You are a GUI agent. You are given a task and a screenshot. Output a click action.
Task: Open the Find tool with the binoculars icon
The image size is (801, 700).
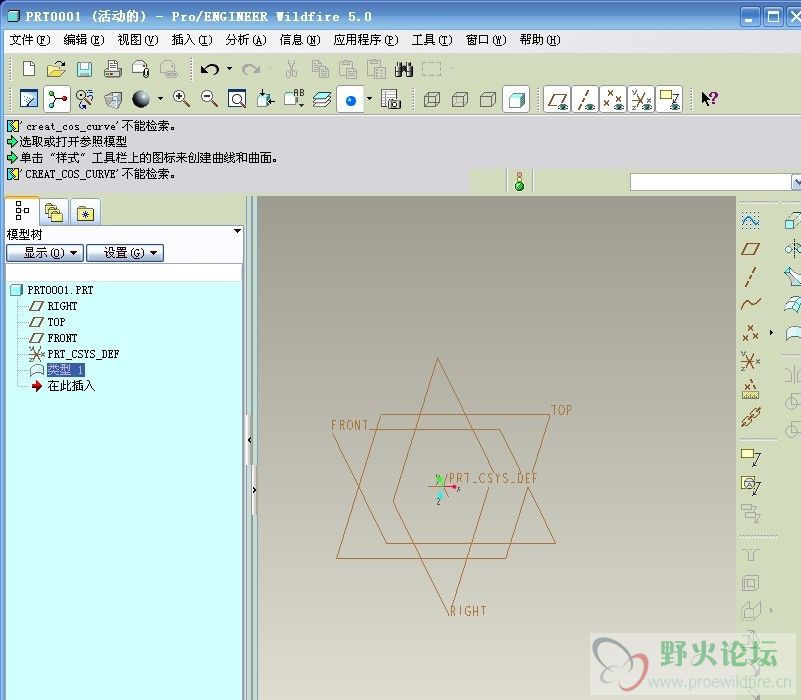click(404, 68)
